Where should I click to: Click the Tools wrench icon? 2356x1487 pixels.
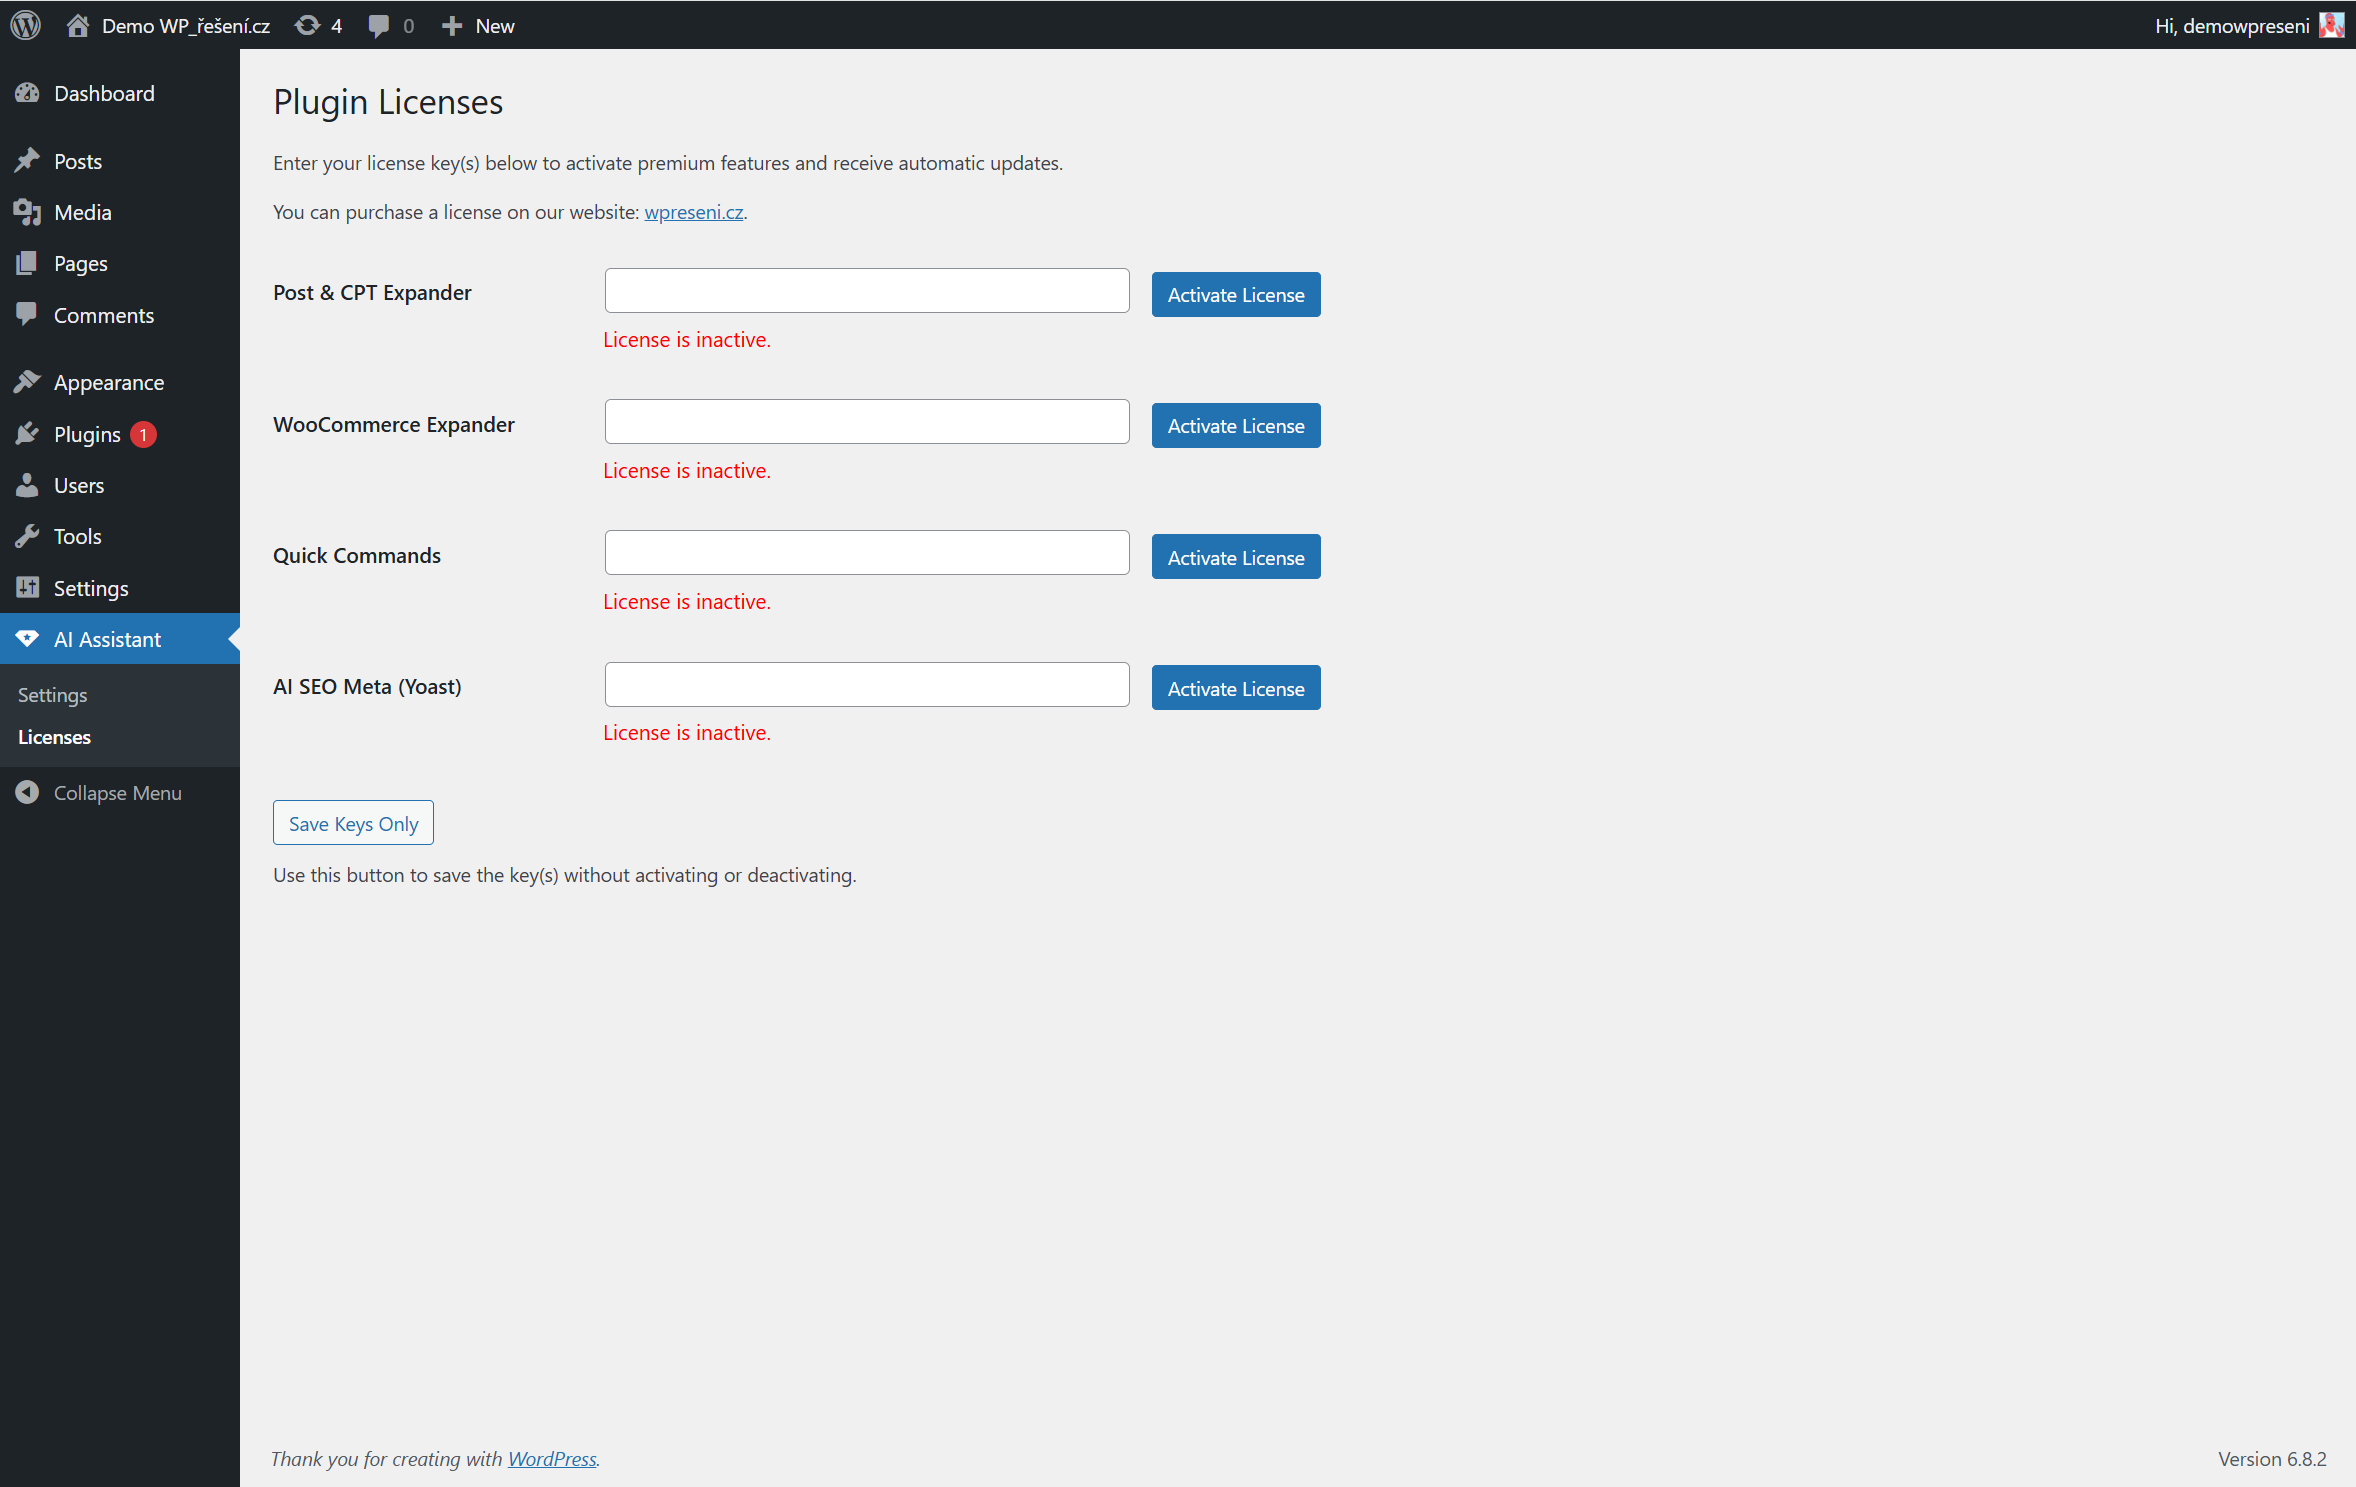coord(27,536)
